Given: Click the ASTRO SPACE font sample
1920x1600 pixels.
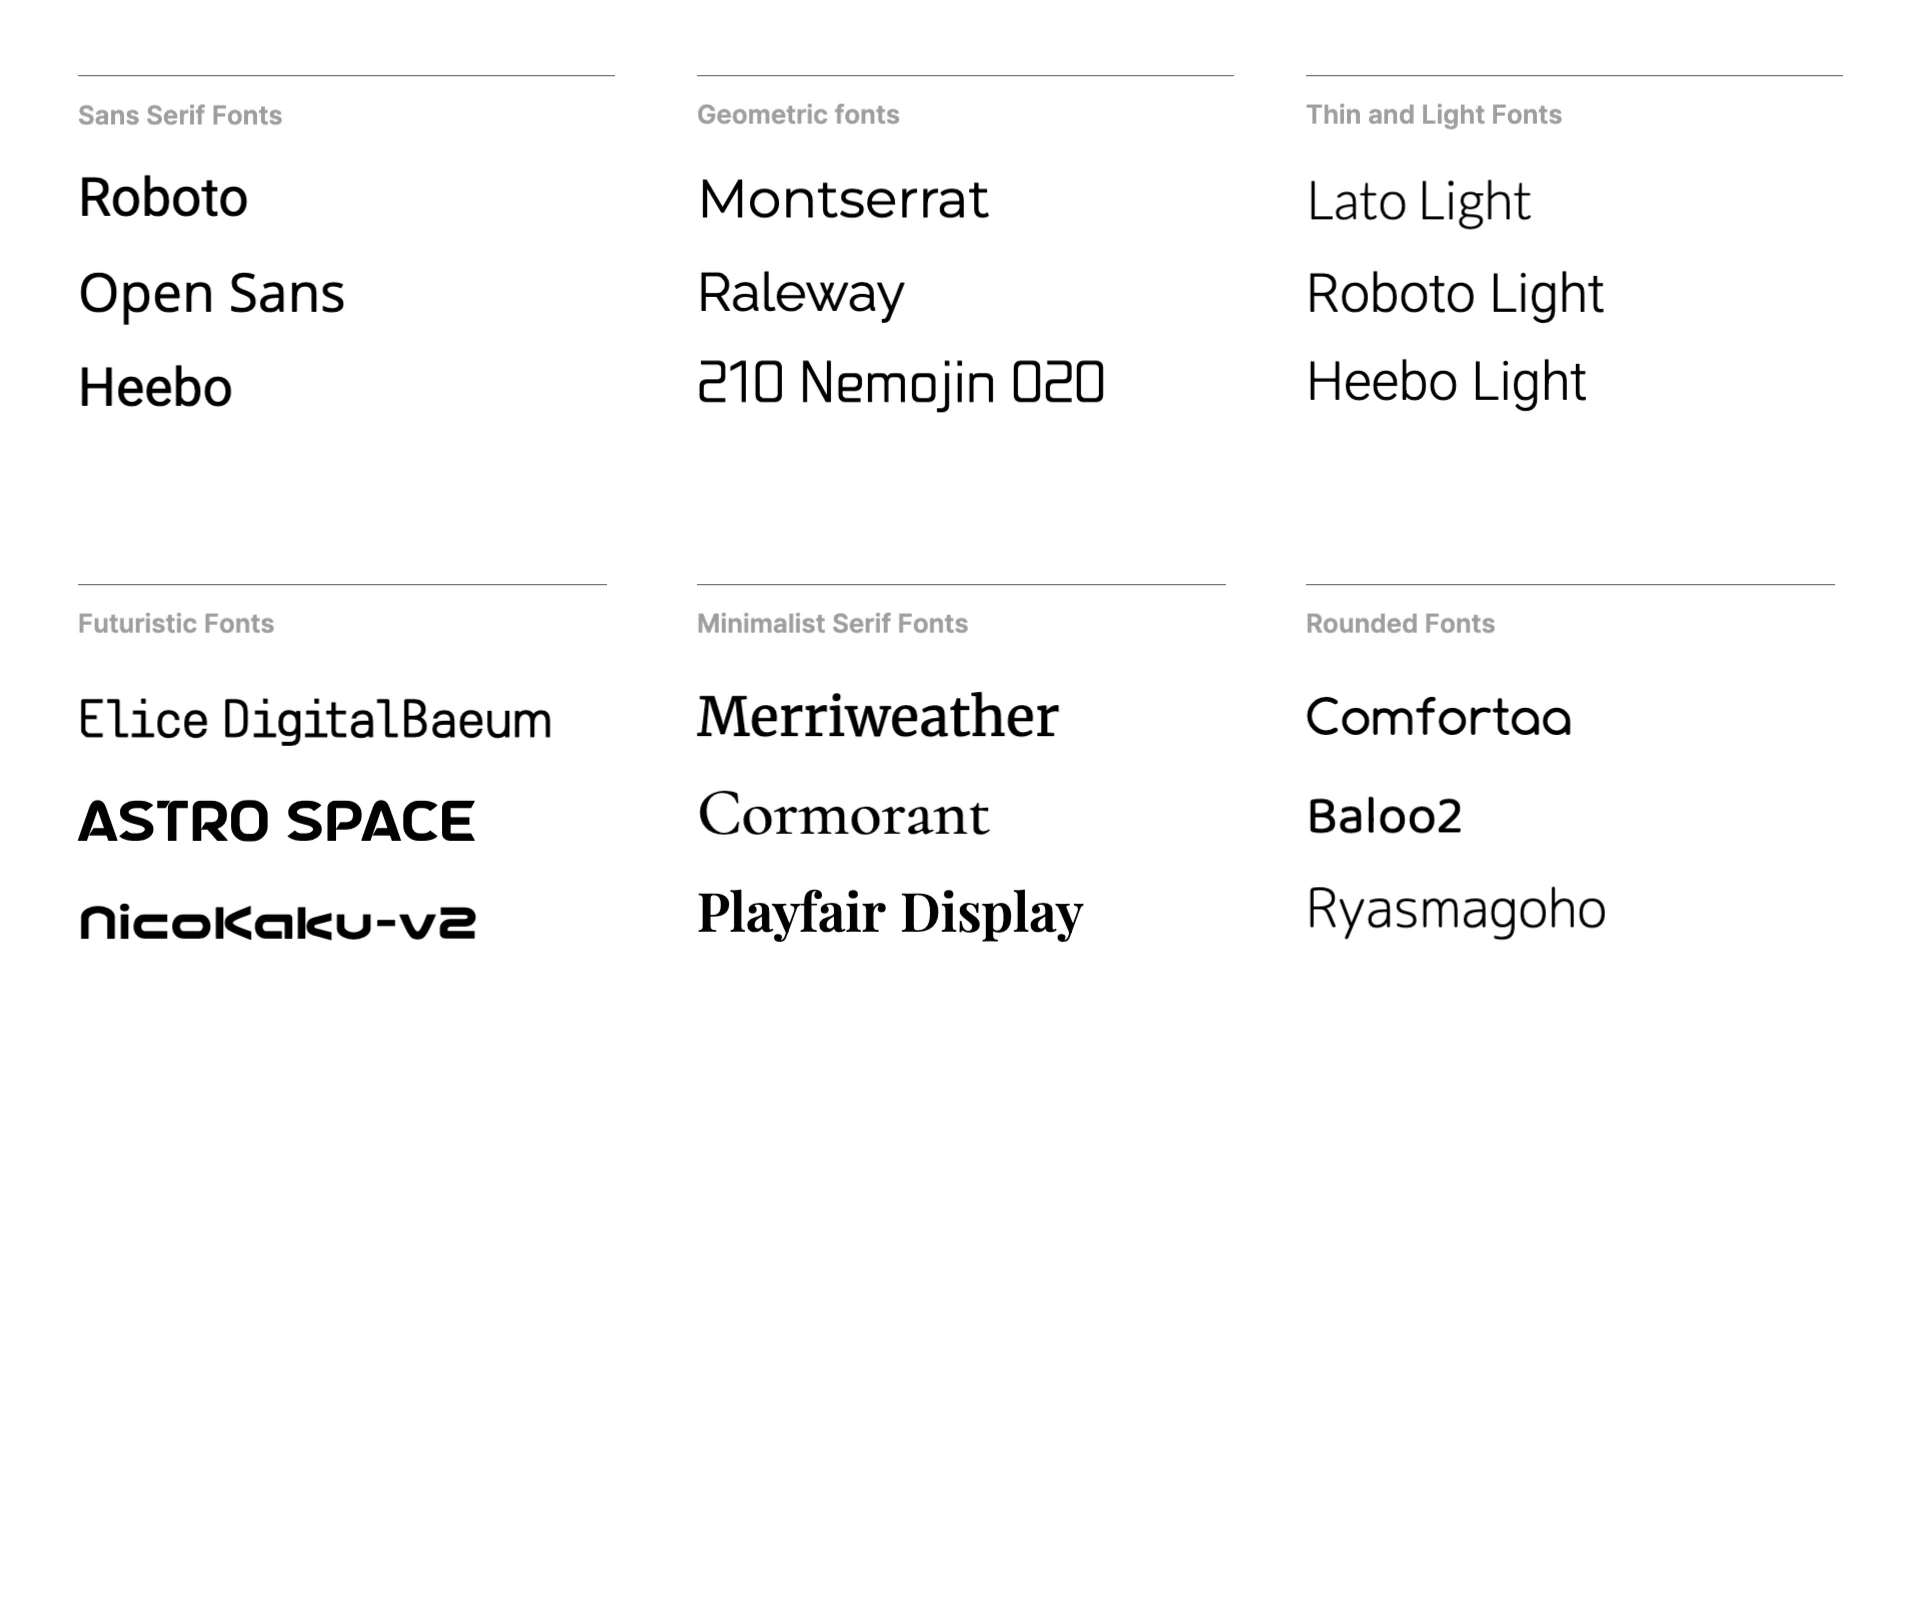Looking at the screenshot, I should click(277, 821).
